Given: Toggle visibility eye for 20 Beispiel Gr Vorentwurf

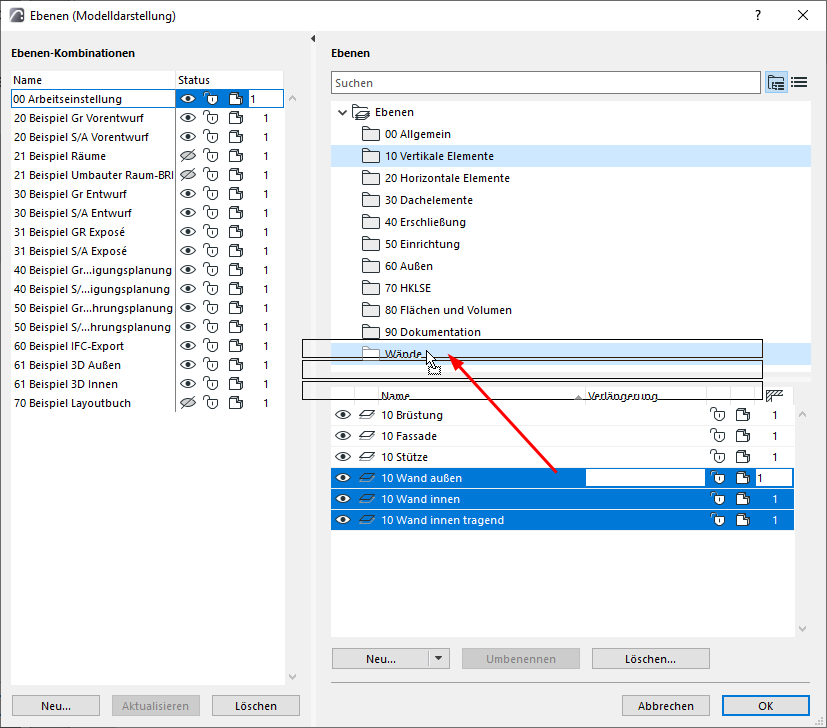Looking at the screenshot, I should point(188,118).
